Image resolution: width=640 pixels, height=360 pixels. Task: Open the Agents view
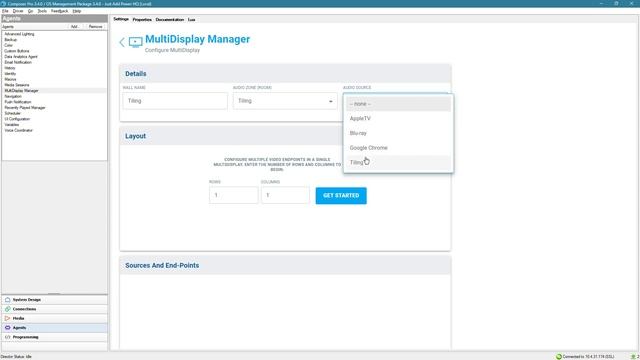[55, 328]
